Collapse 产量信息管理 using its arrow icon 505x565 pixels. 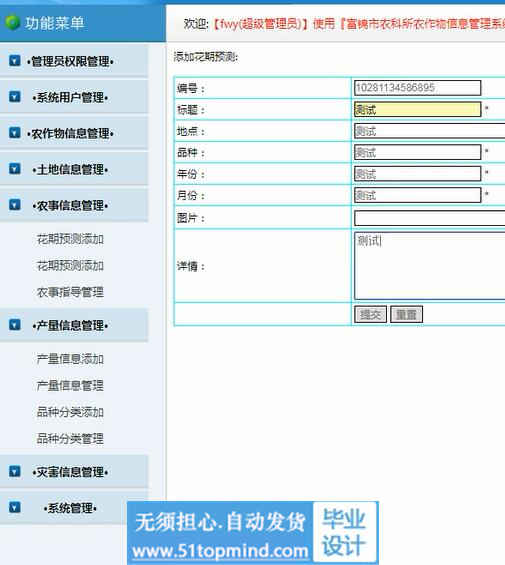click(14, 325)
